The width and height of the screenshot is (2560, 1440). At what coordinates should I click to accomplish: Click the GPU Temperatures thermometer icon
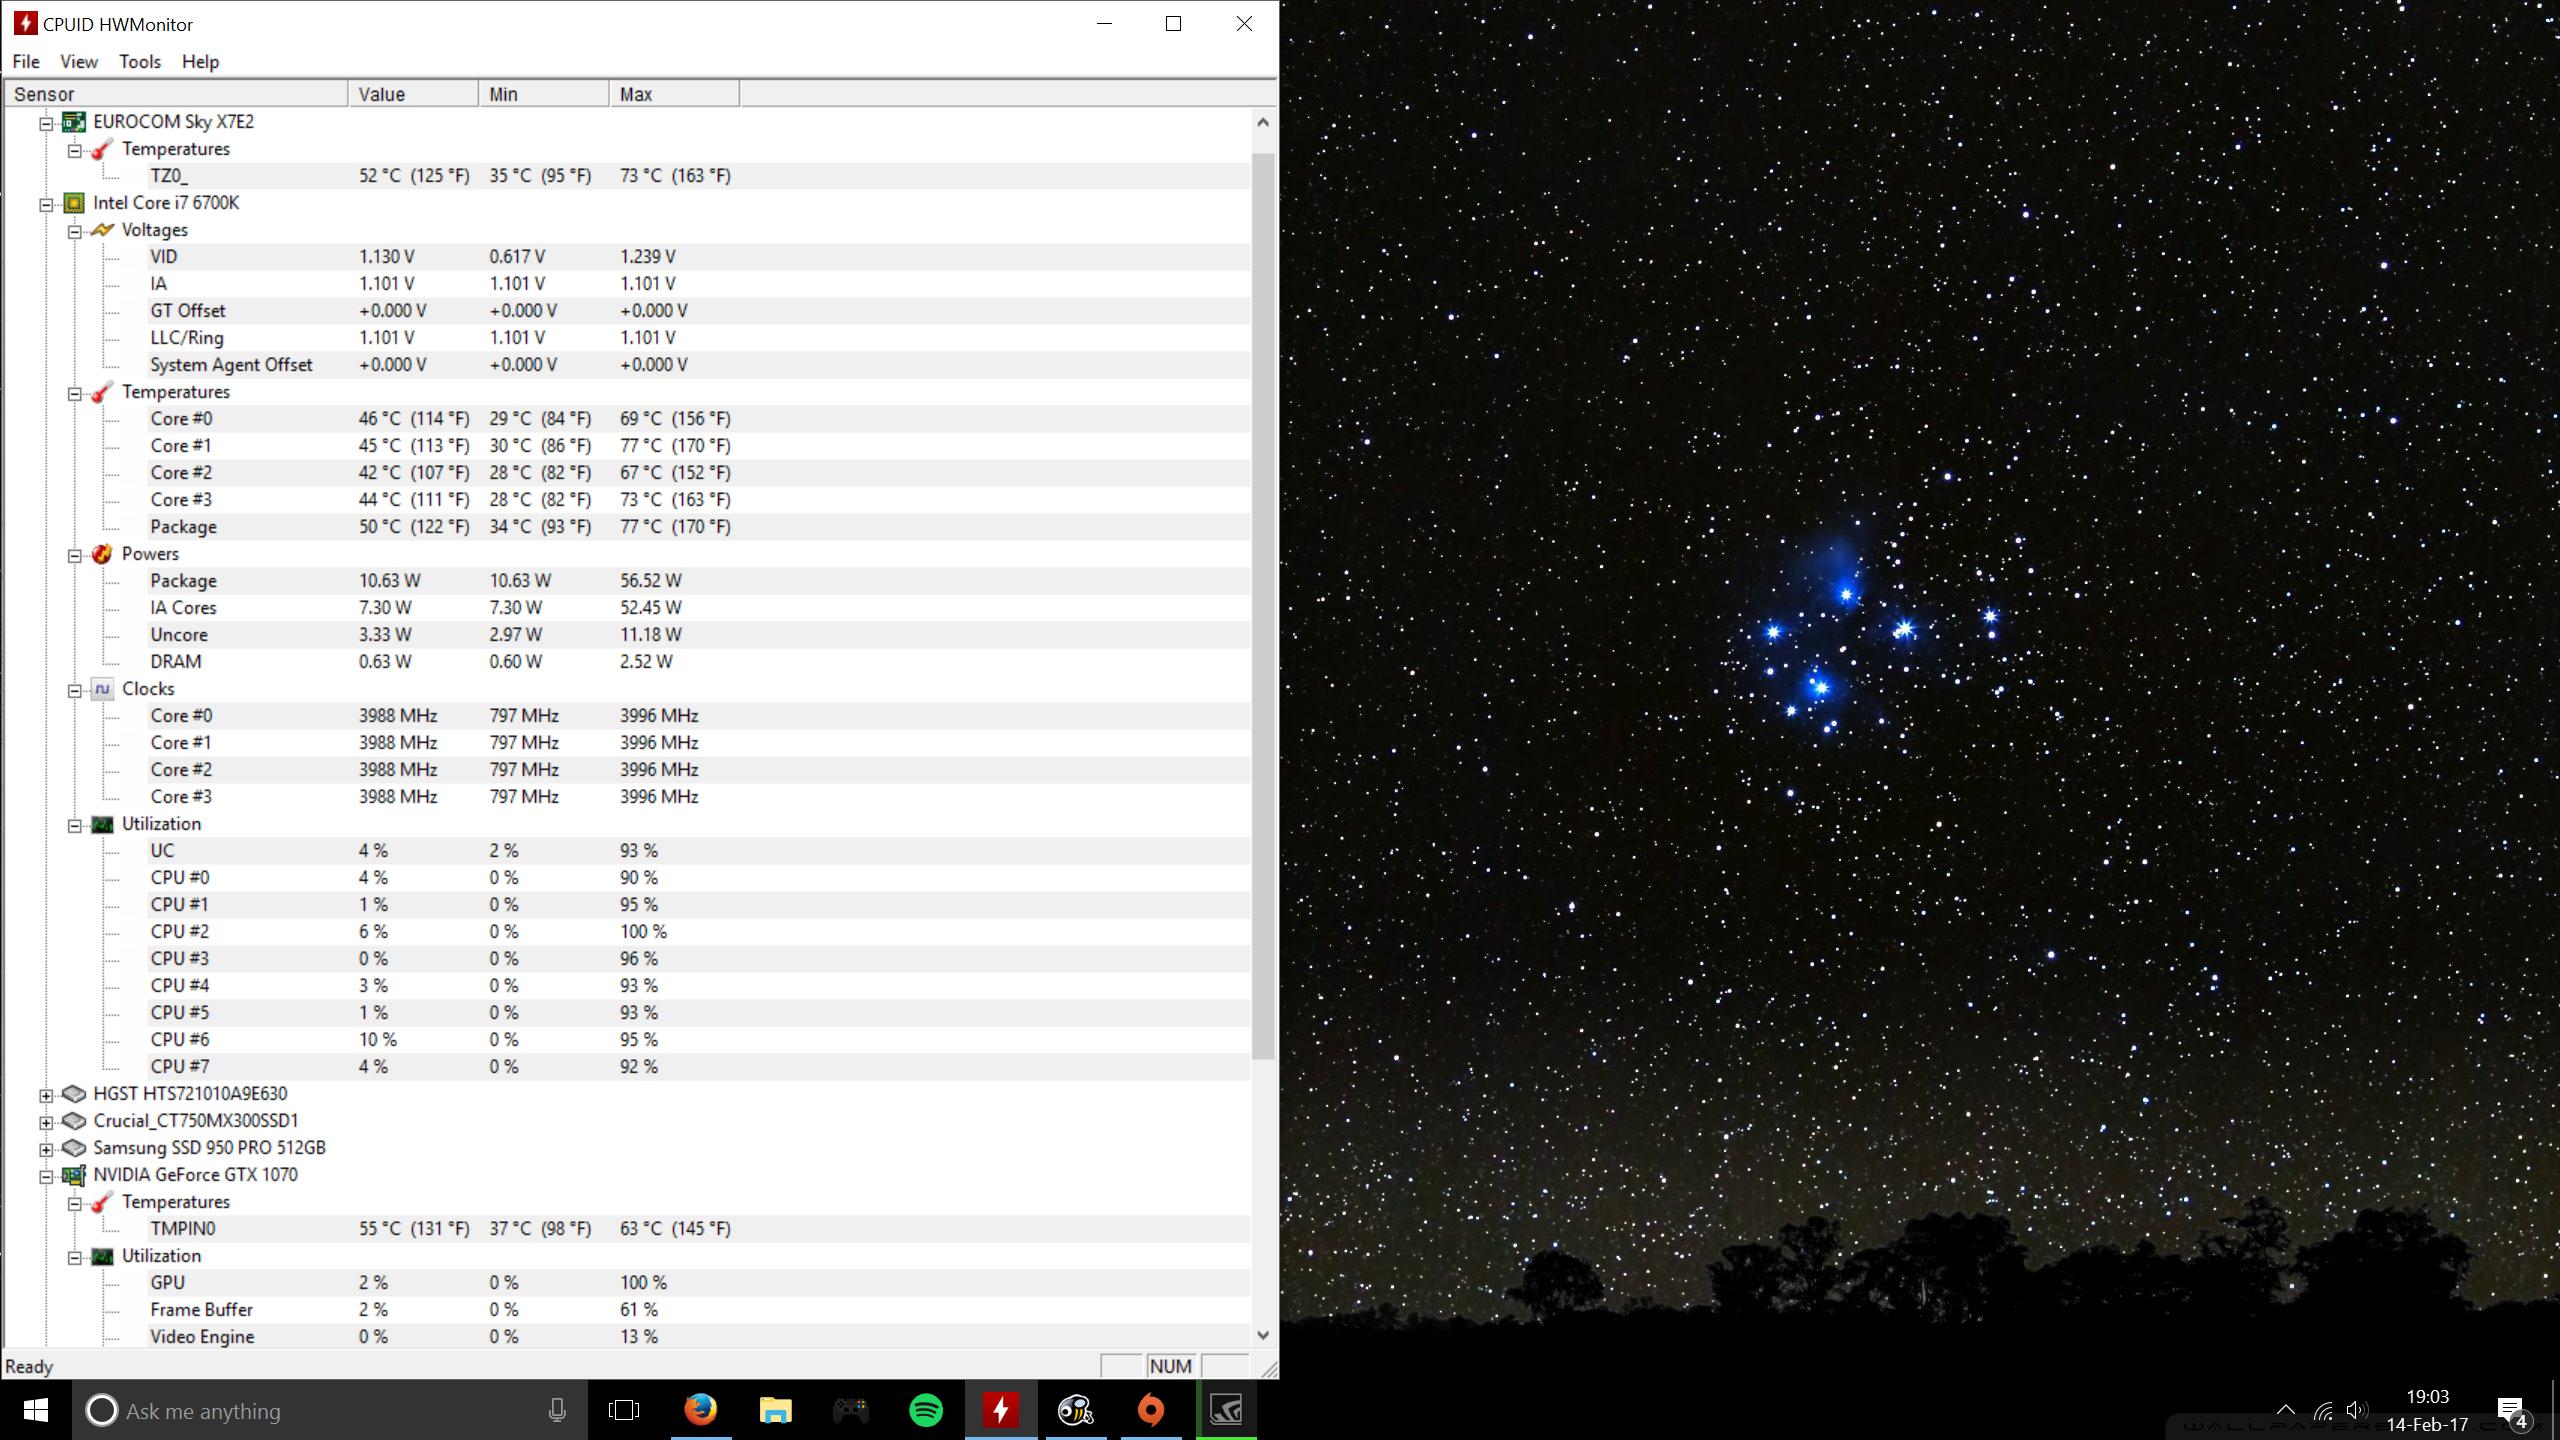pyautogui.click(x=102, y=1202)
